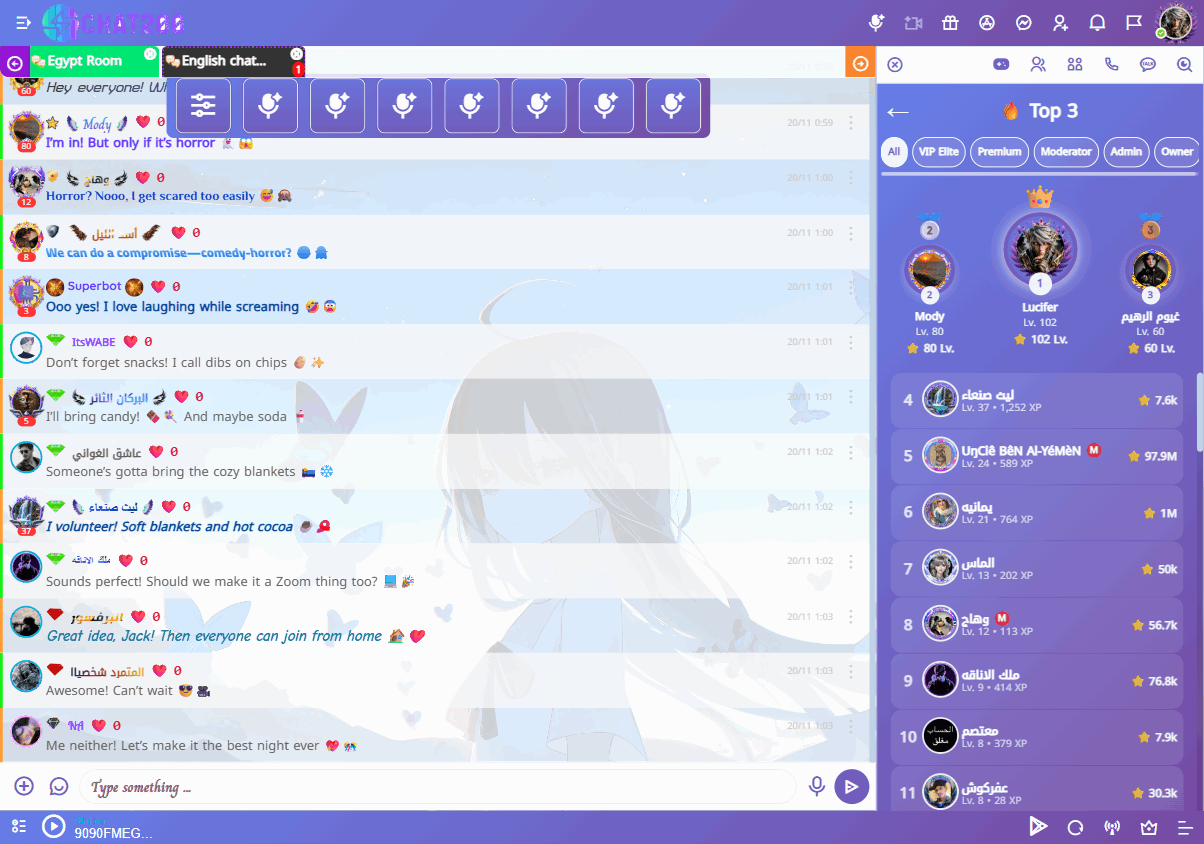The image size is (1204, 844).
Task: Open message options for Superbot's message
Action: [x=851, y=287]
